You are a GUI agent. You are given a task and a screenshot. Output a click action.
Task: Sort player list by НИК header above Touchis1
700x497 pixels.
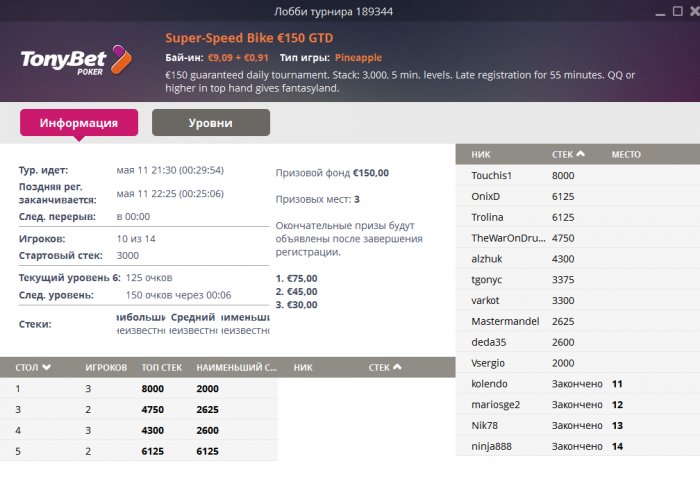click(x=480, y=155)
